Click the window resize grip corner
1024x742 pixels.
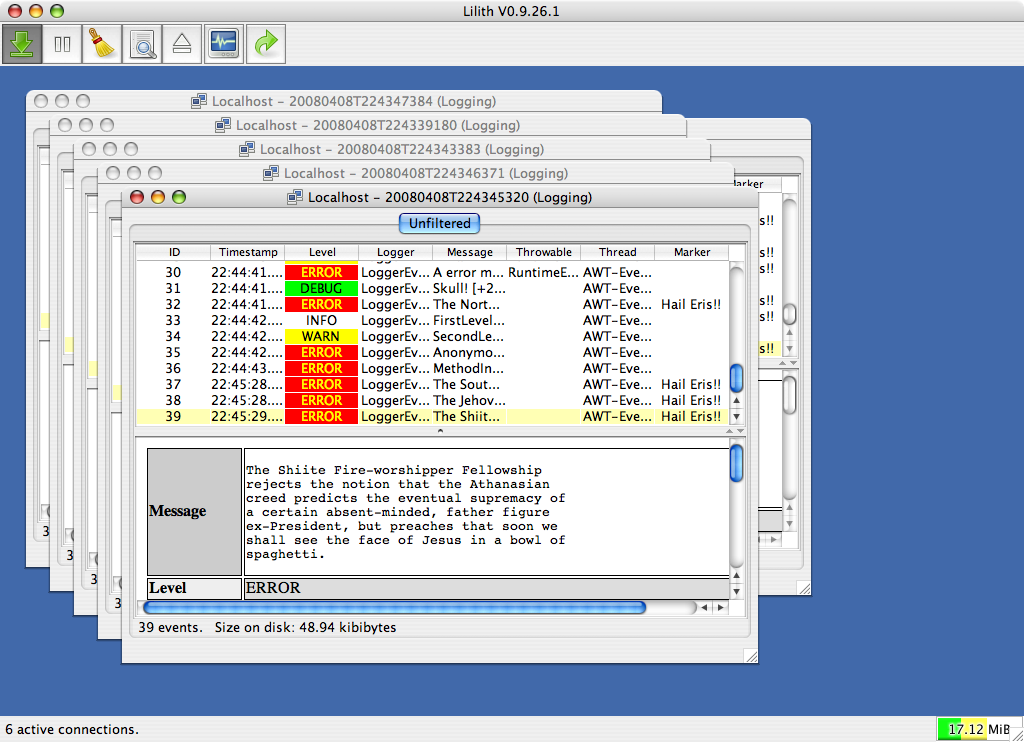(750, 655)
